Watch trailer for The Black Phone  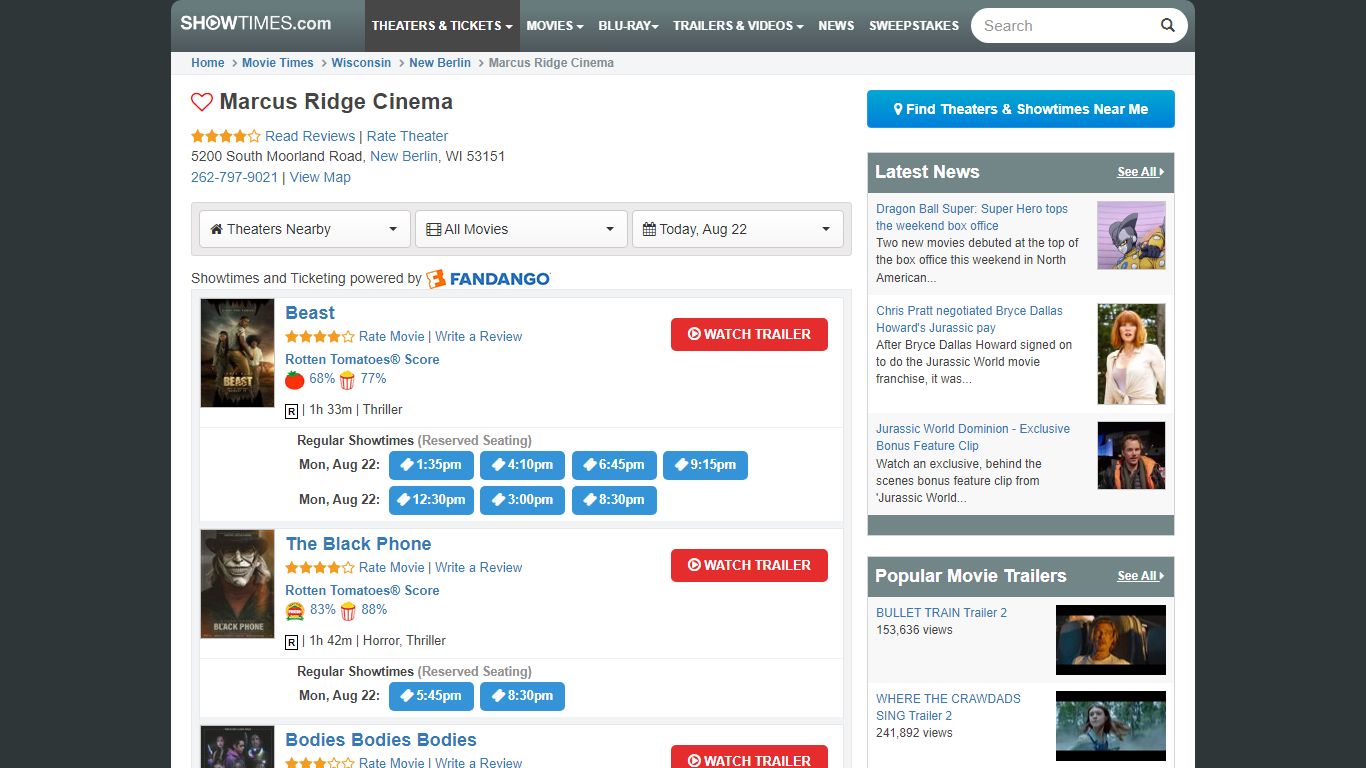coord(749,565)
